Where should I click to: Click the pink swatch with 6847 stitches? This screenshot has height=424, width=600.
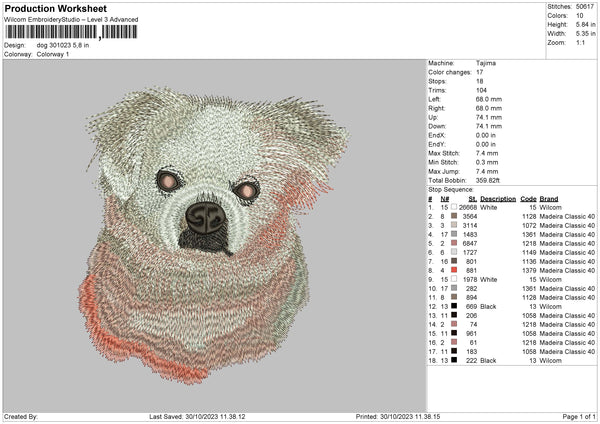(453, 243)
